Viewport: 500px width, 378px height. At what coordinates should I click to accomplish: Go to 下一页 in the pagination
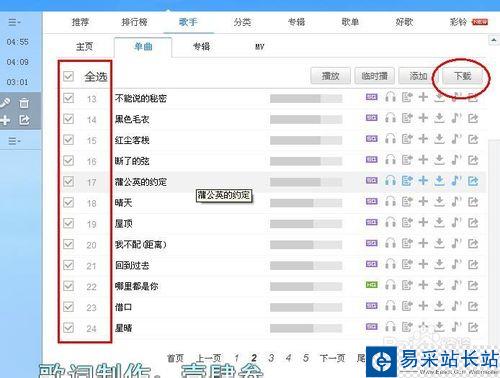pyautogui.click(x=332, y=358)
